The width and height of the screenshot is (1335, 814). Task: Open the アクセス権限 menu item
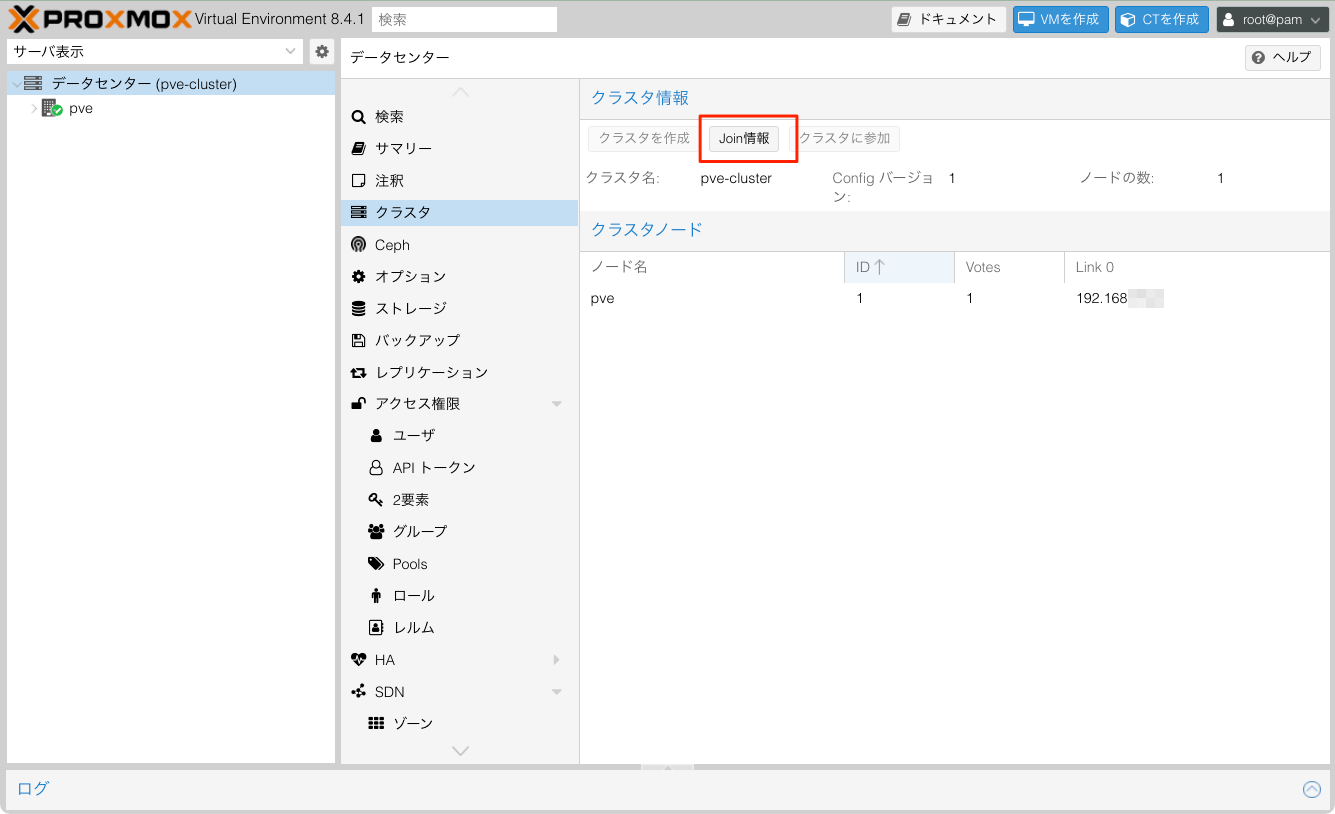click(459, 404)
